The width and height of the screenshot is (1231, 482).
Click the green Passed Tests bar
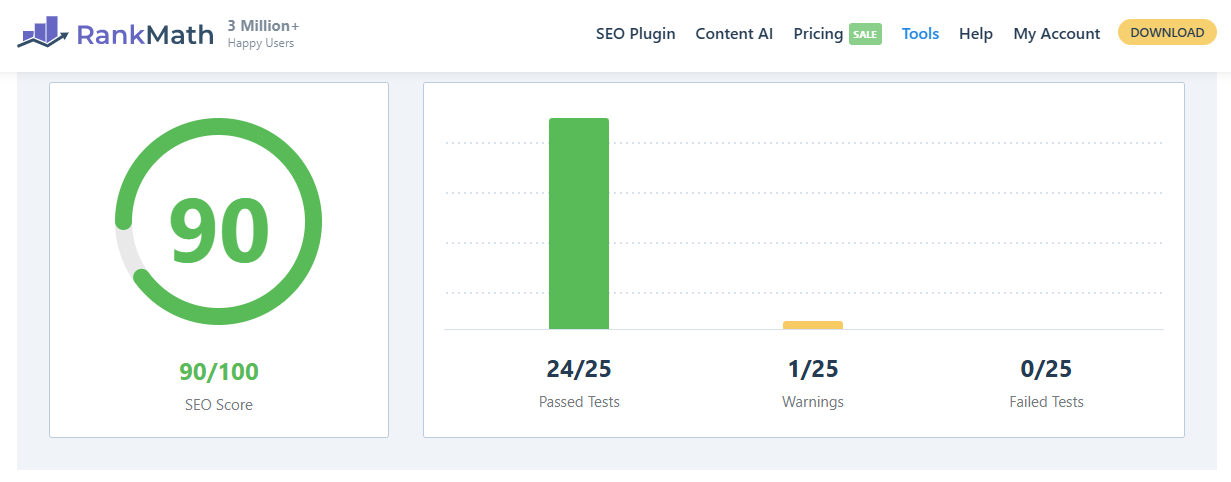point(579,223)
